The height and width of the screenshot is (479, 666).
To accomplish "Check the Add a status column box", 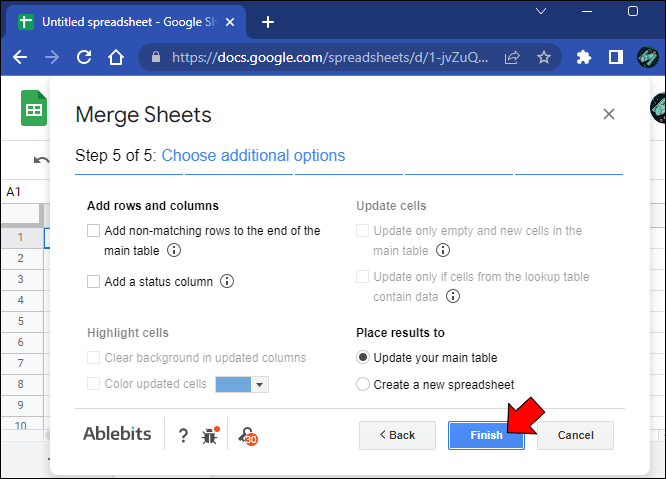I will (94, 282).
